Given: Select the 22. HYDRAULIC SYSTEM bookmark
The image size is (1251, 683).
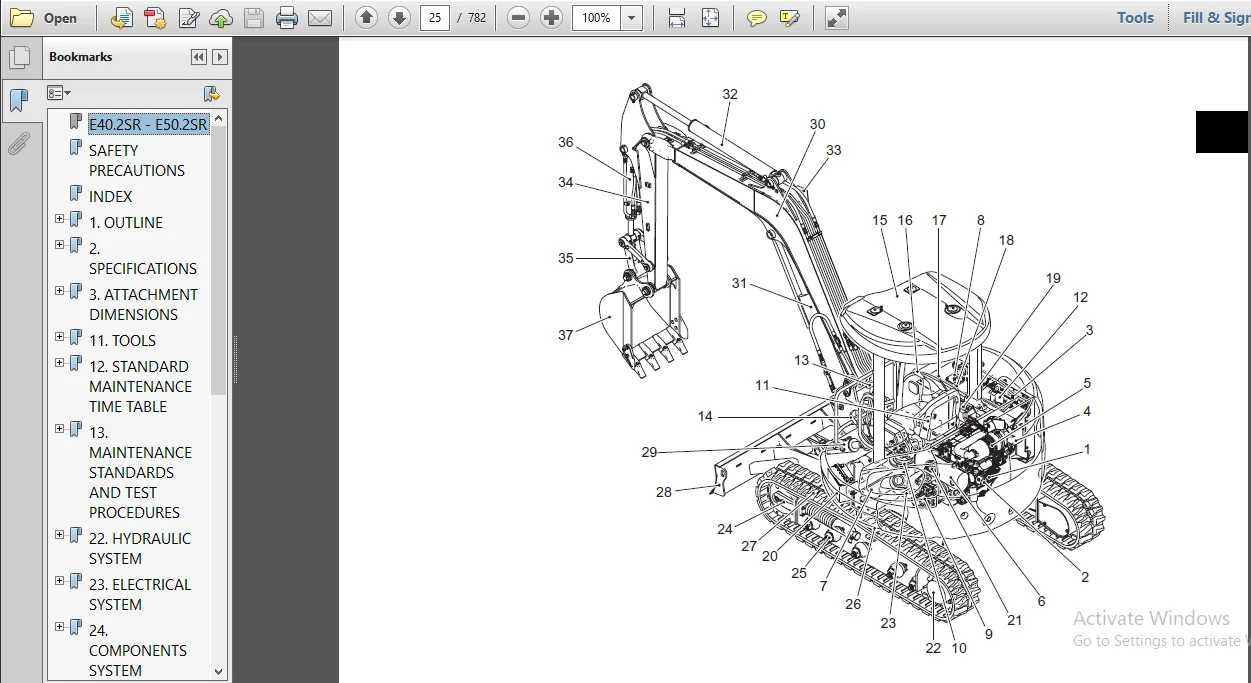Looking at the screenshot, I should point(139,548).
